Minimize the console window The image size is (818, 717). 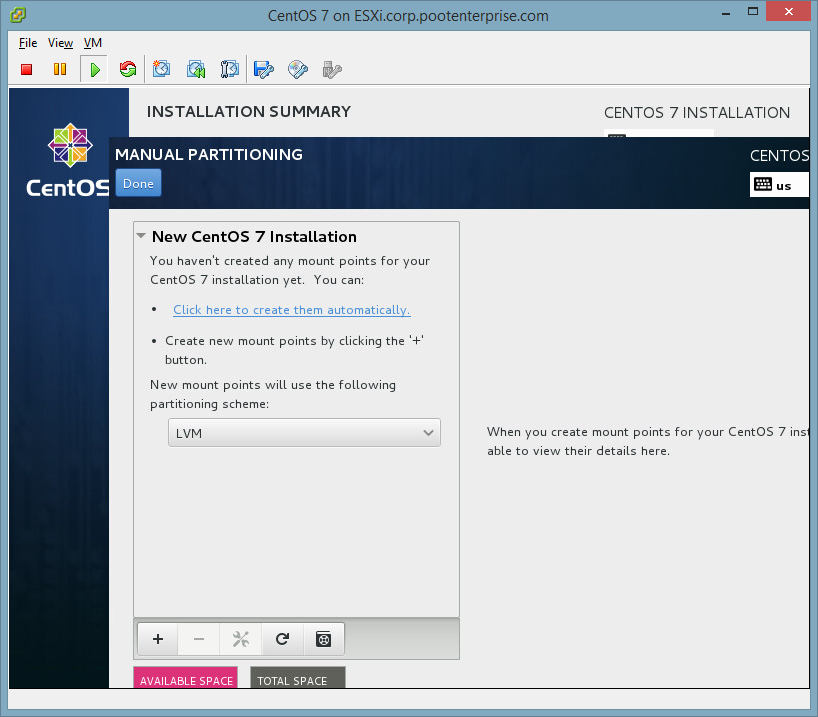coord(726,13)
